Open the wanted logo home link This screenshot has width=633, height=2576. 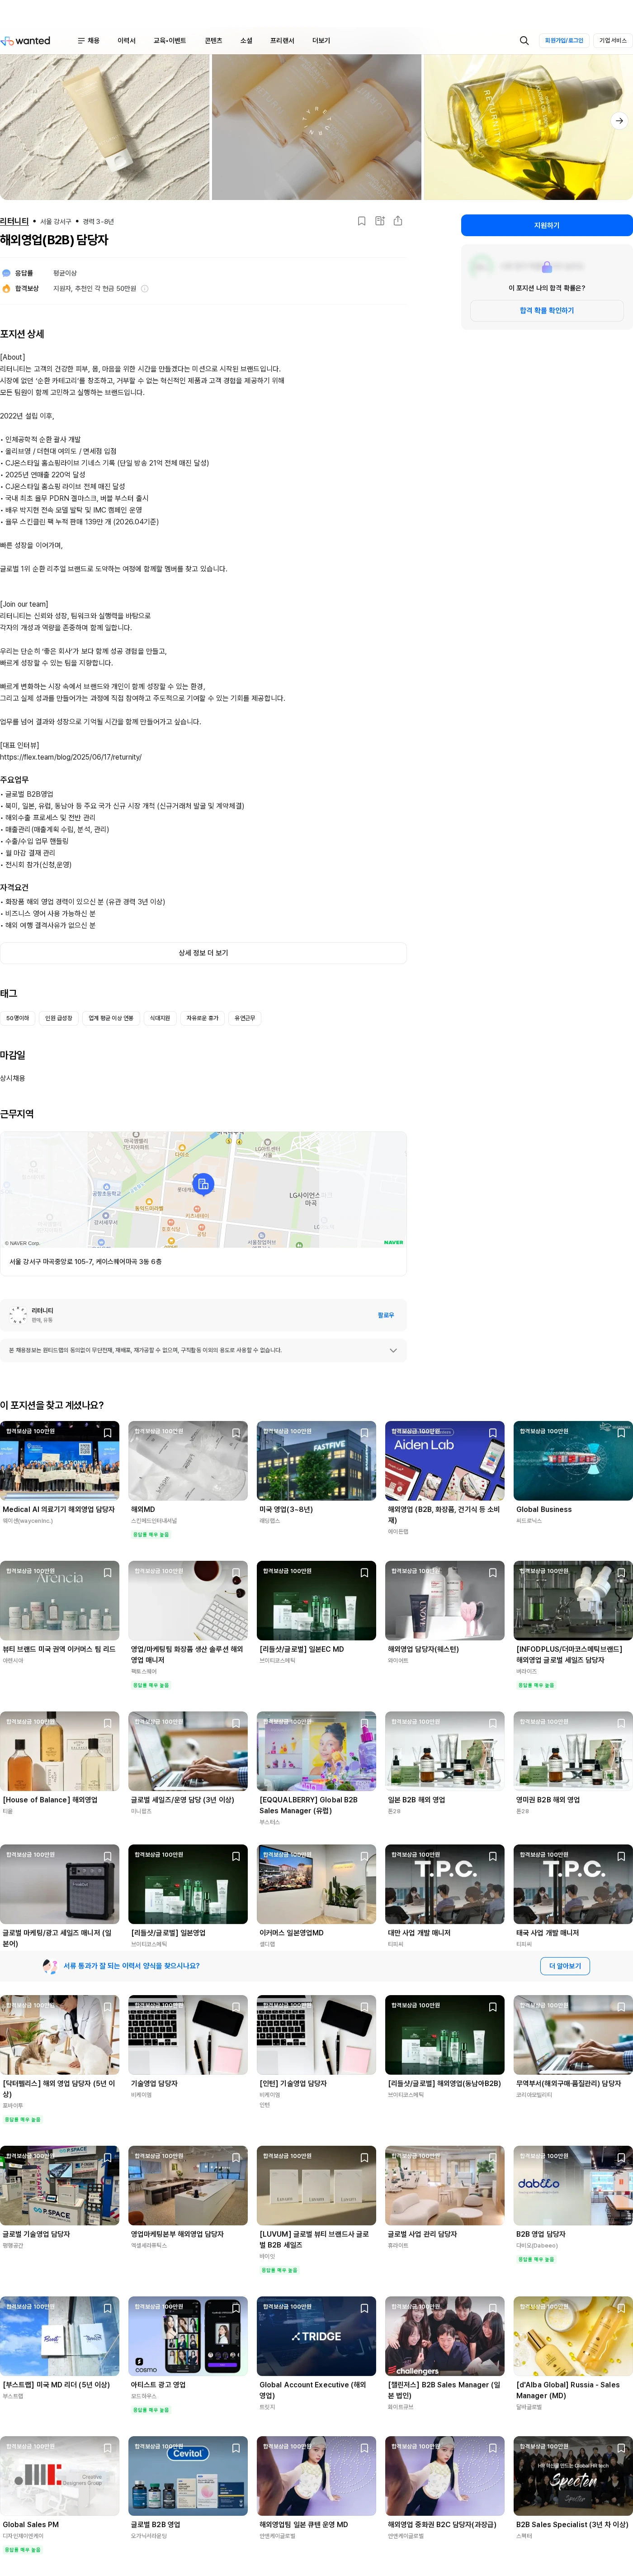(25, 41)
